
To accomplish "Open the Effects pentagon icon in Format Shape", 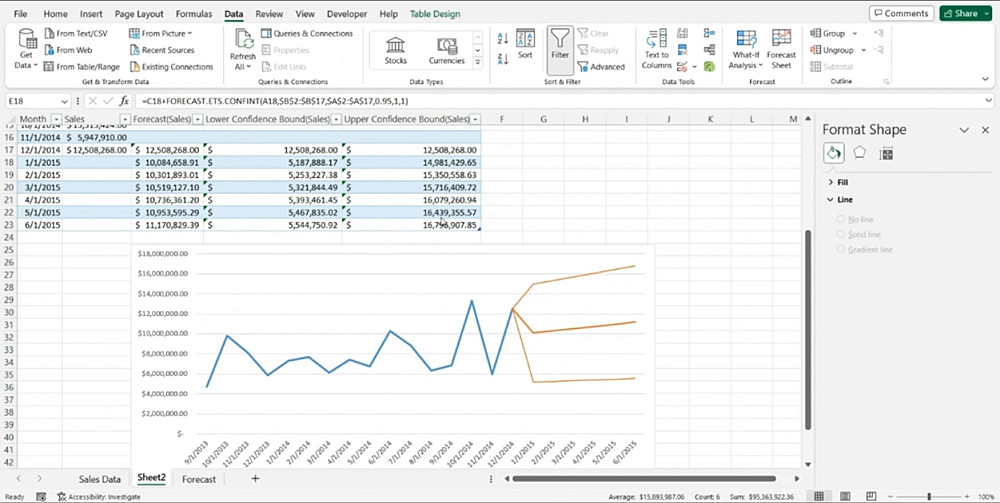I will 859,153.
